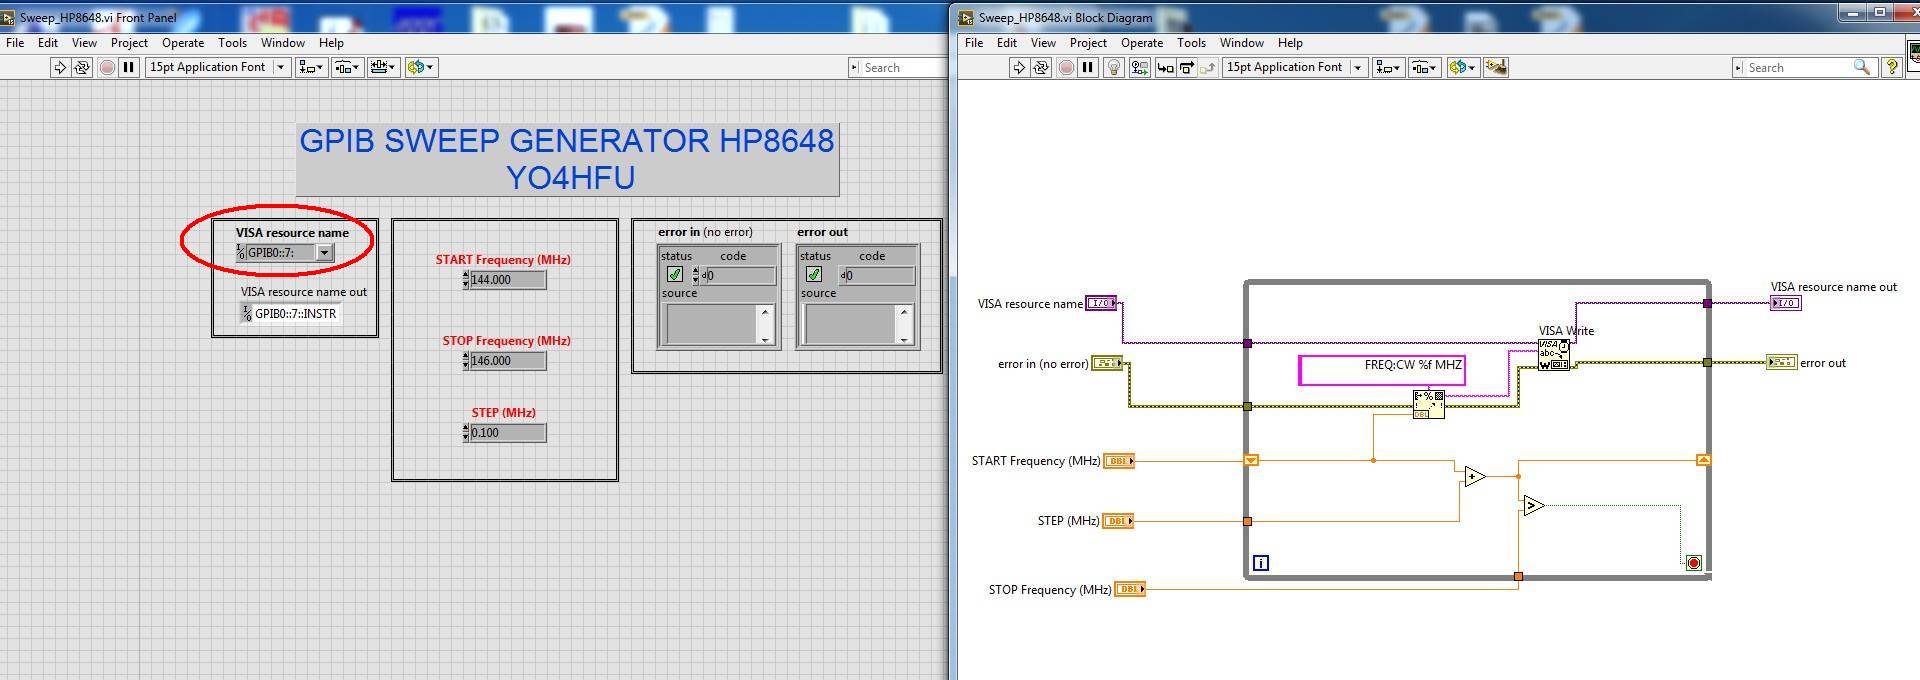The height and width of the screenshot is (680, 1920).
Task: Click Run Continuously in Front Panel toolbar
Action: click(x=82, y=67)
